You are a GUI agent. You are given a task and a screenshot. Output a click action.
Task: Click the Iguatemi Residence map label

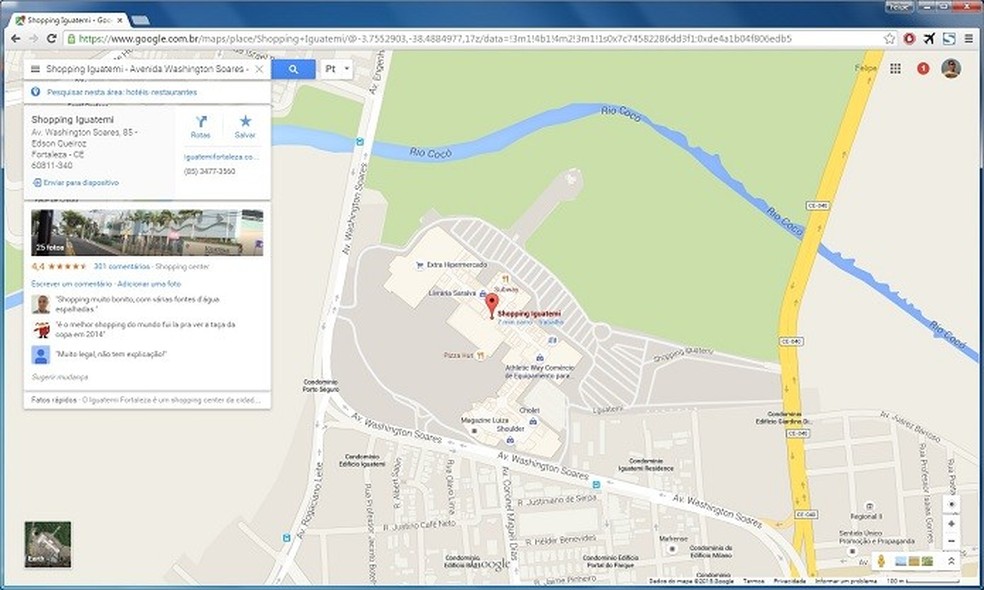tap(646, 464)
